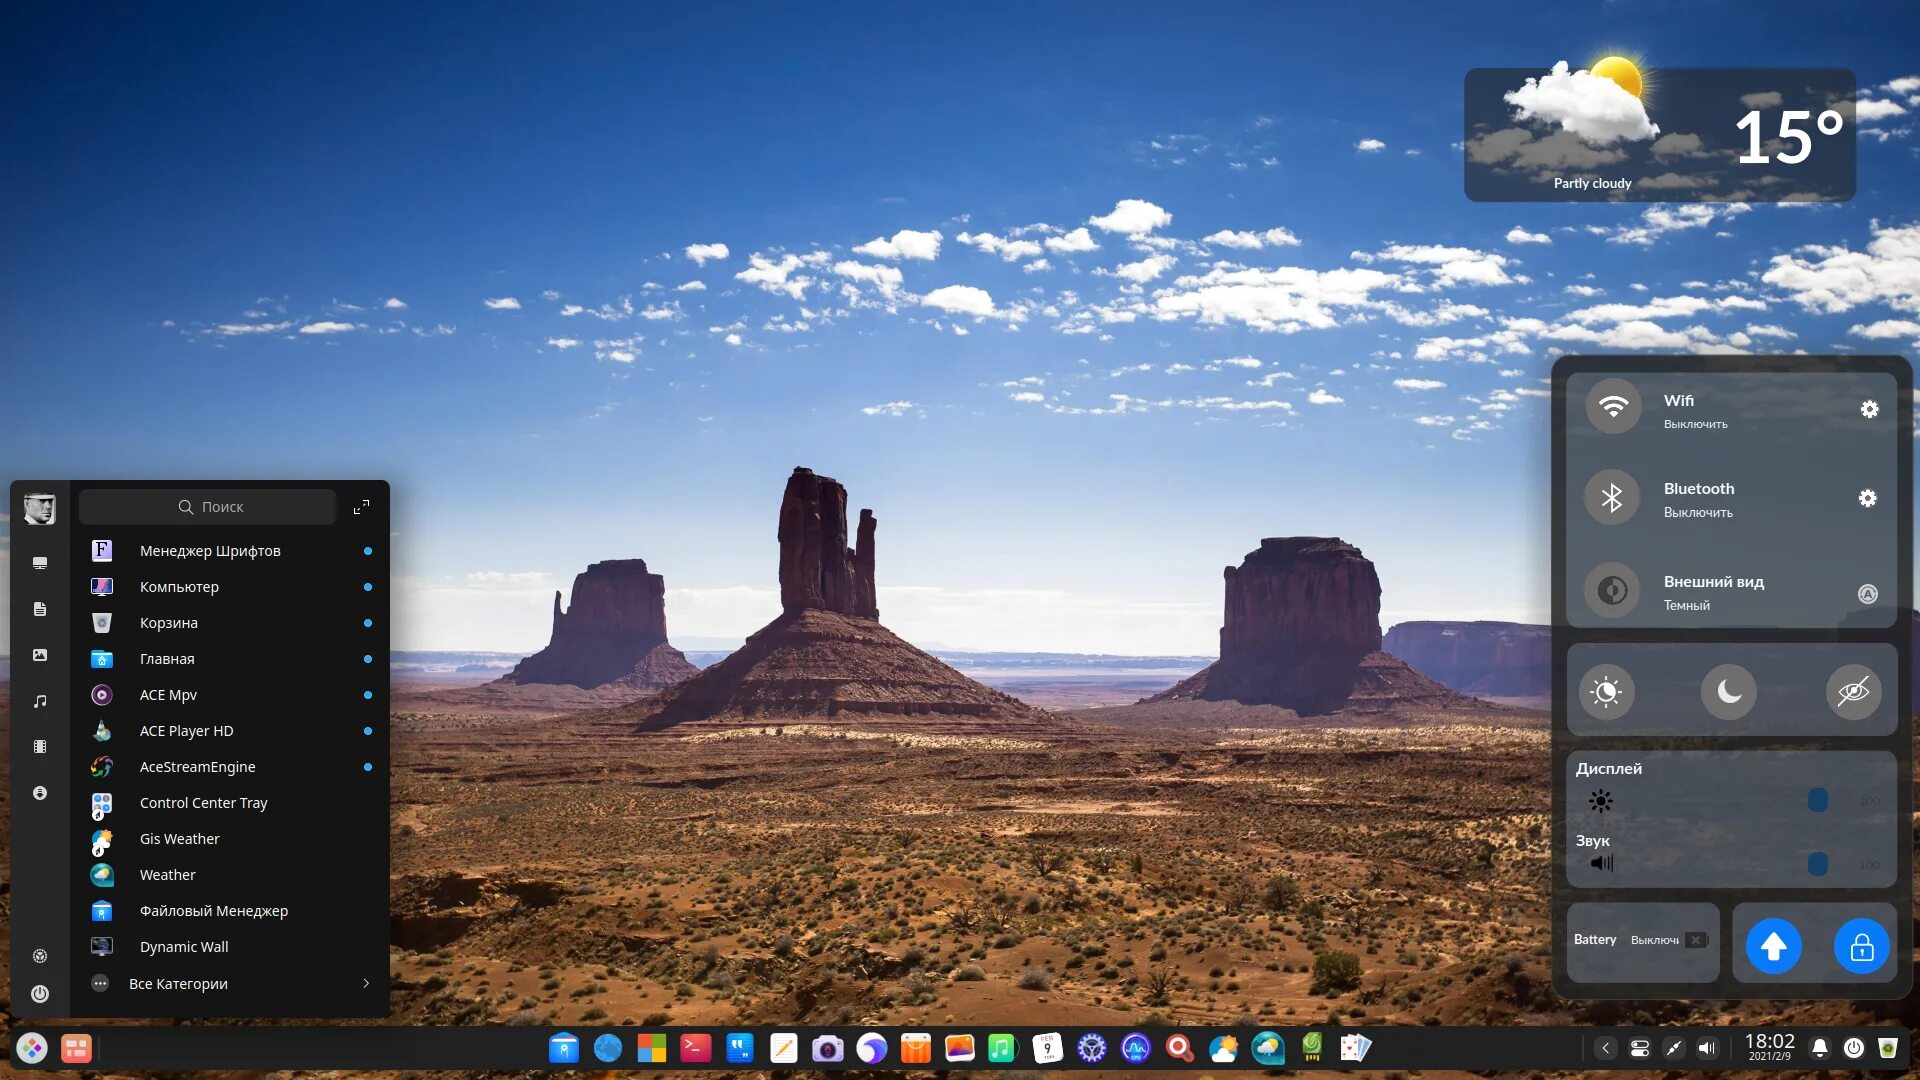Click Компьютер in the app menu
The height and width of the screenshot is (1080, 1920).
point(178,587)
